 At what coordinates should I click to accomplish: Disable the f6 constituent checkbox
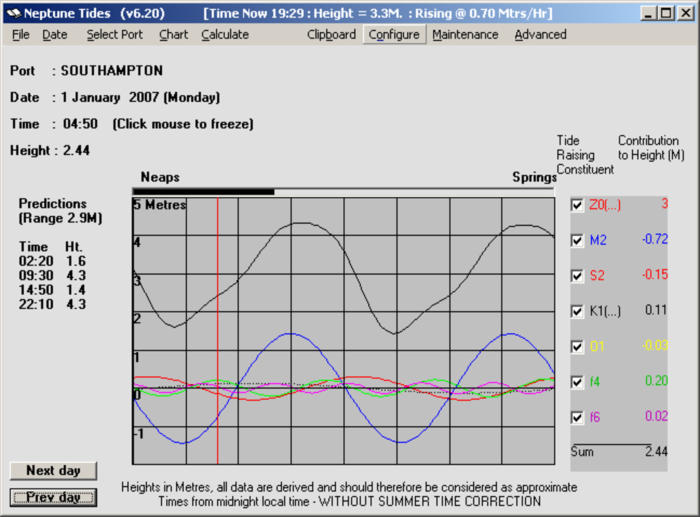[576, 417]
